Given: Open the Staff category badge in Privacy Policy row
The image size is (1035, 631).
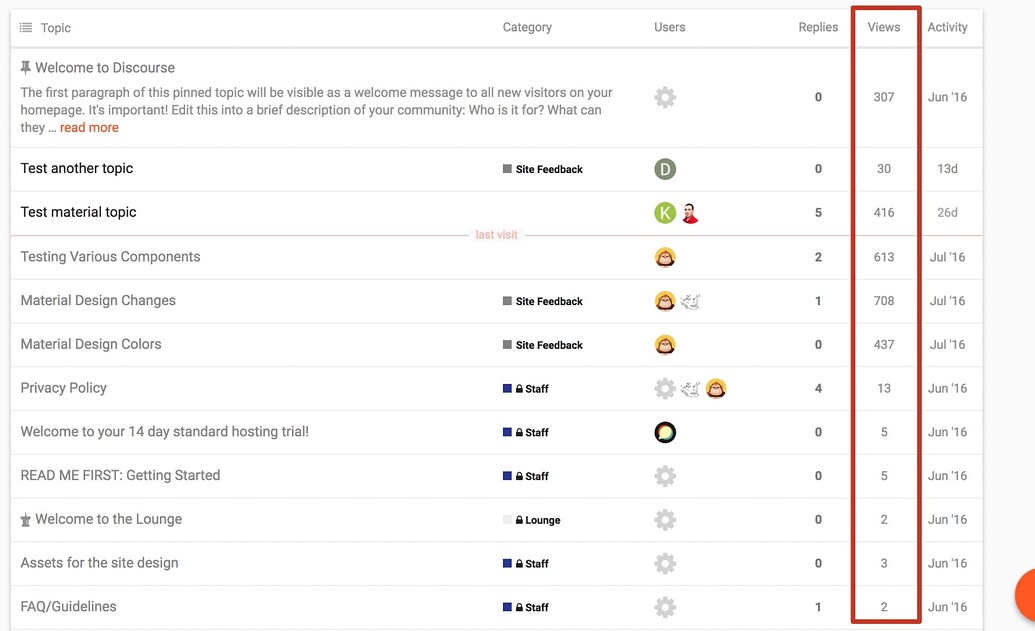Looking at the screenshot, I should click(536, 389).
